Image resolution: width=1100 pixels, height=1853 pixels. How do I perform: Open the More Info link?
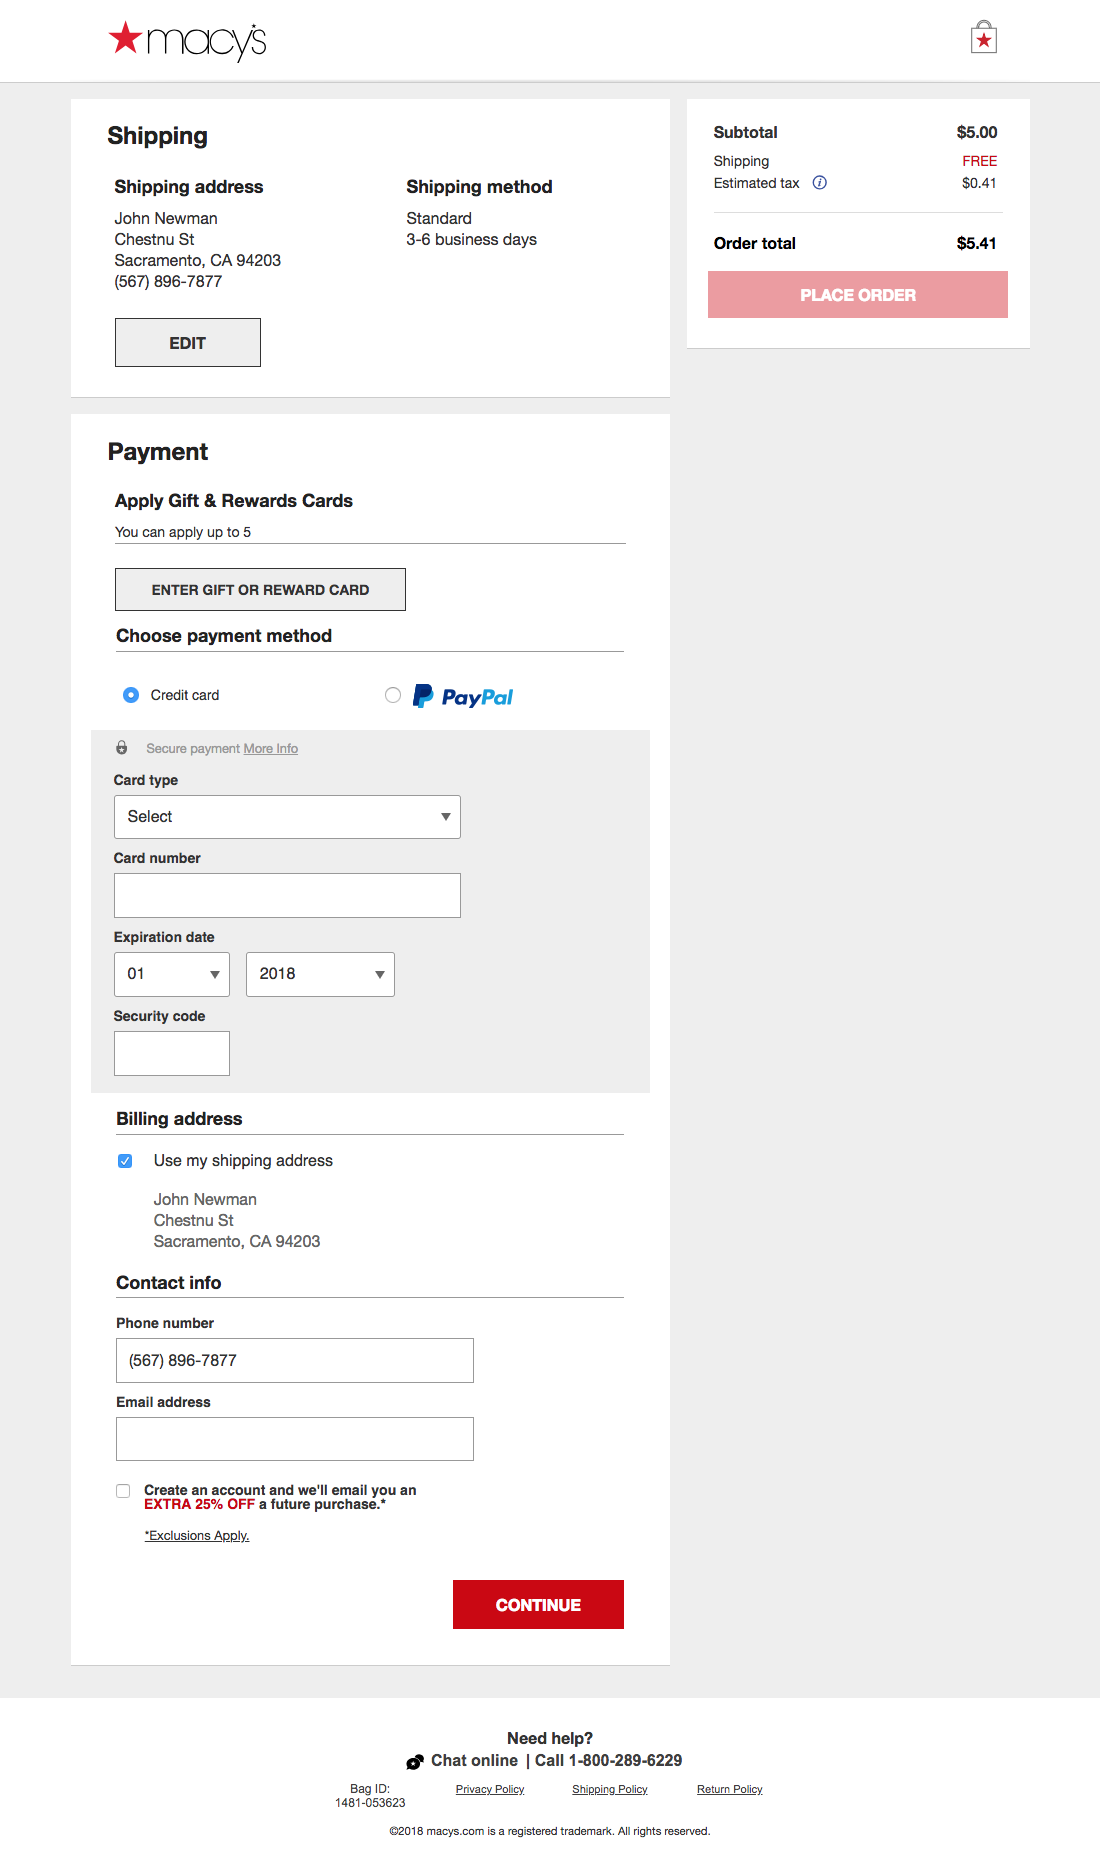271,749
